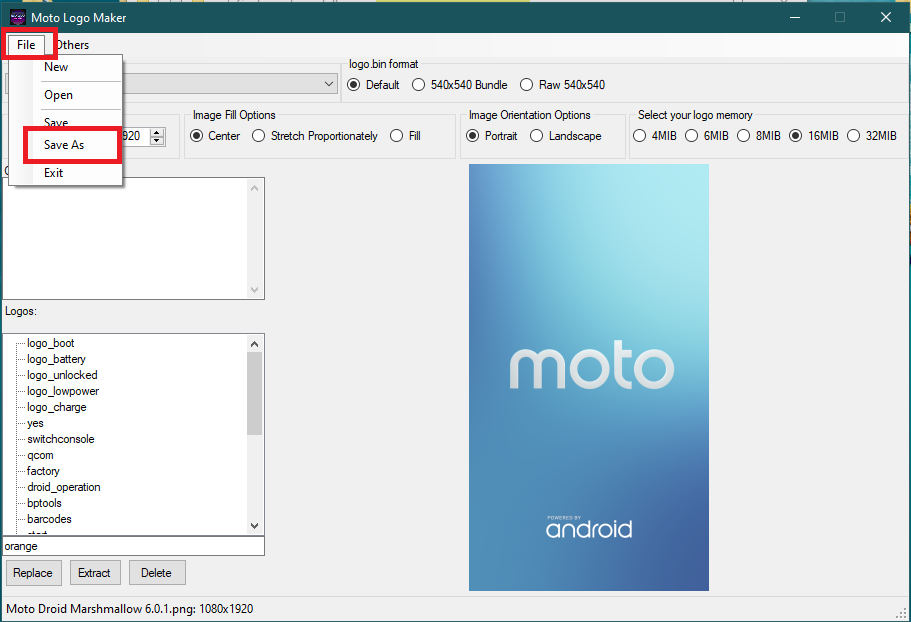Click the Replace button

(33, 573)
